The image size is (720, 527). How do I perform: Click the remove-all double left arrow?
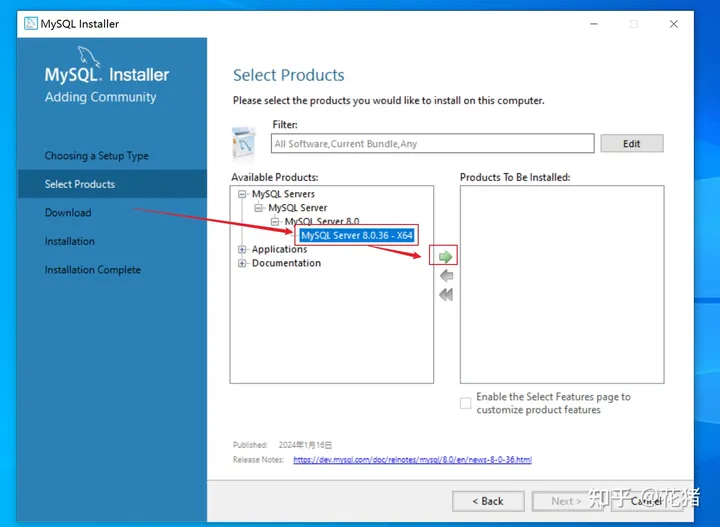point(446,295)
